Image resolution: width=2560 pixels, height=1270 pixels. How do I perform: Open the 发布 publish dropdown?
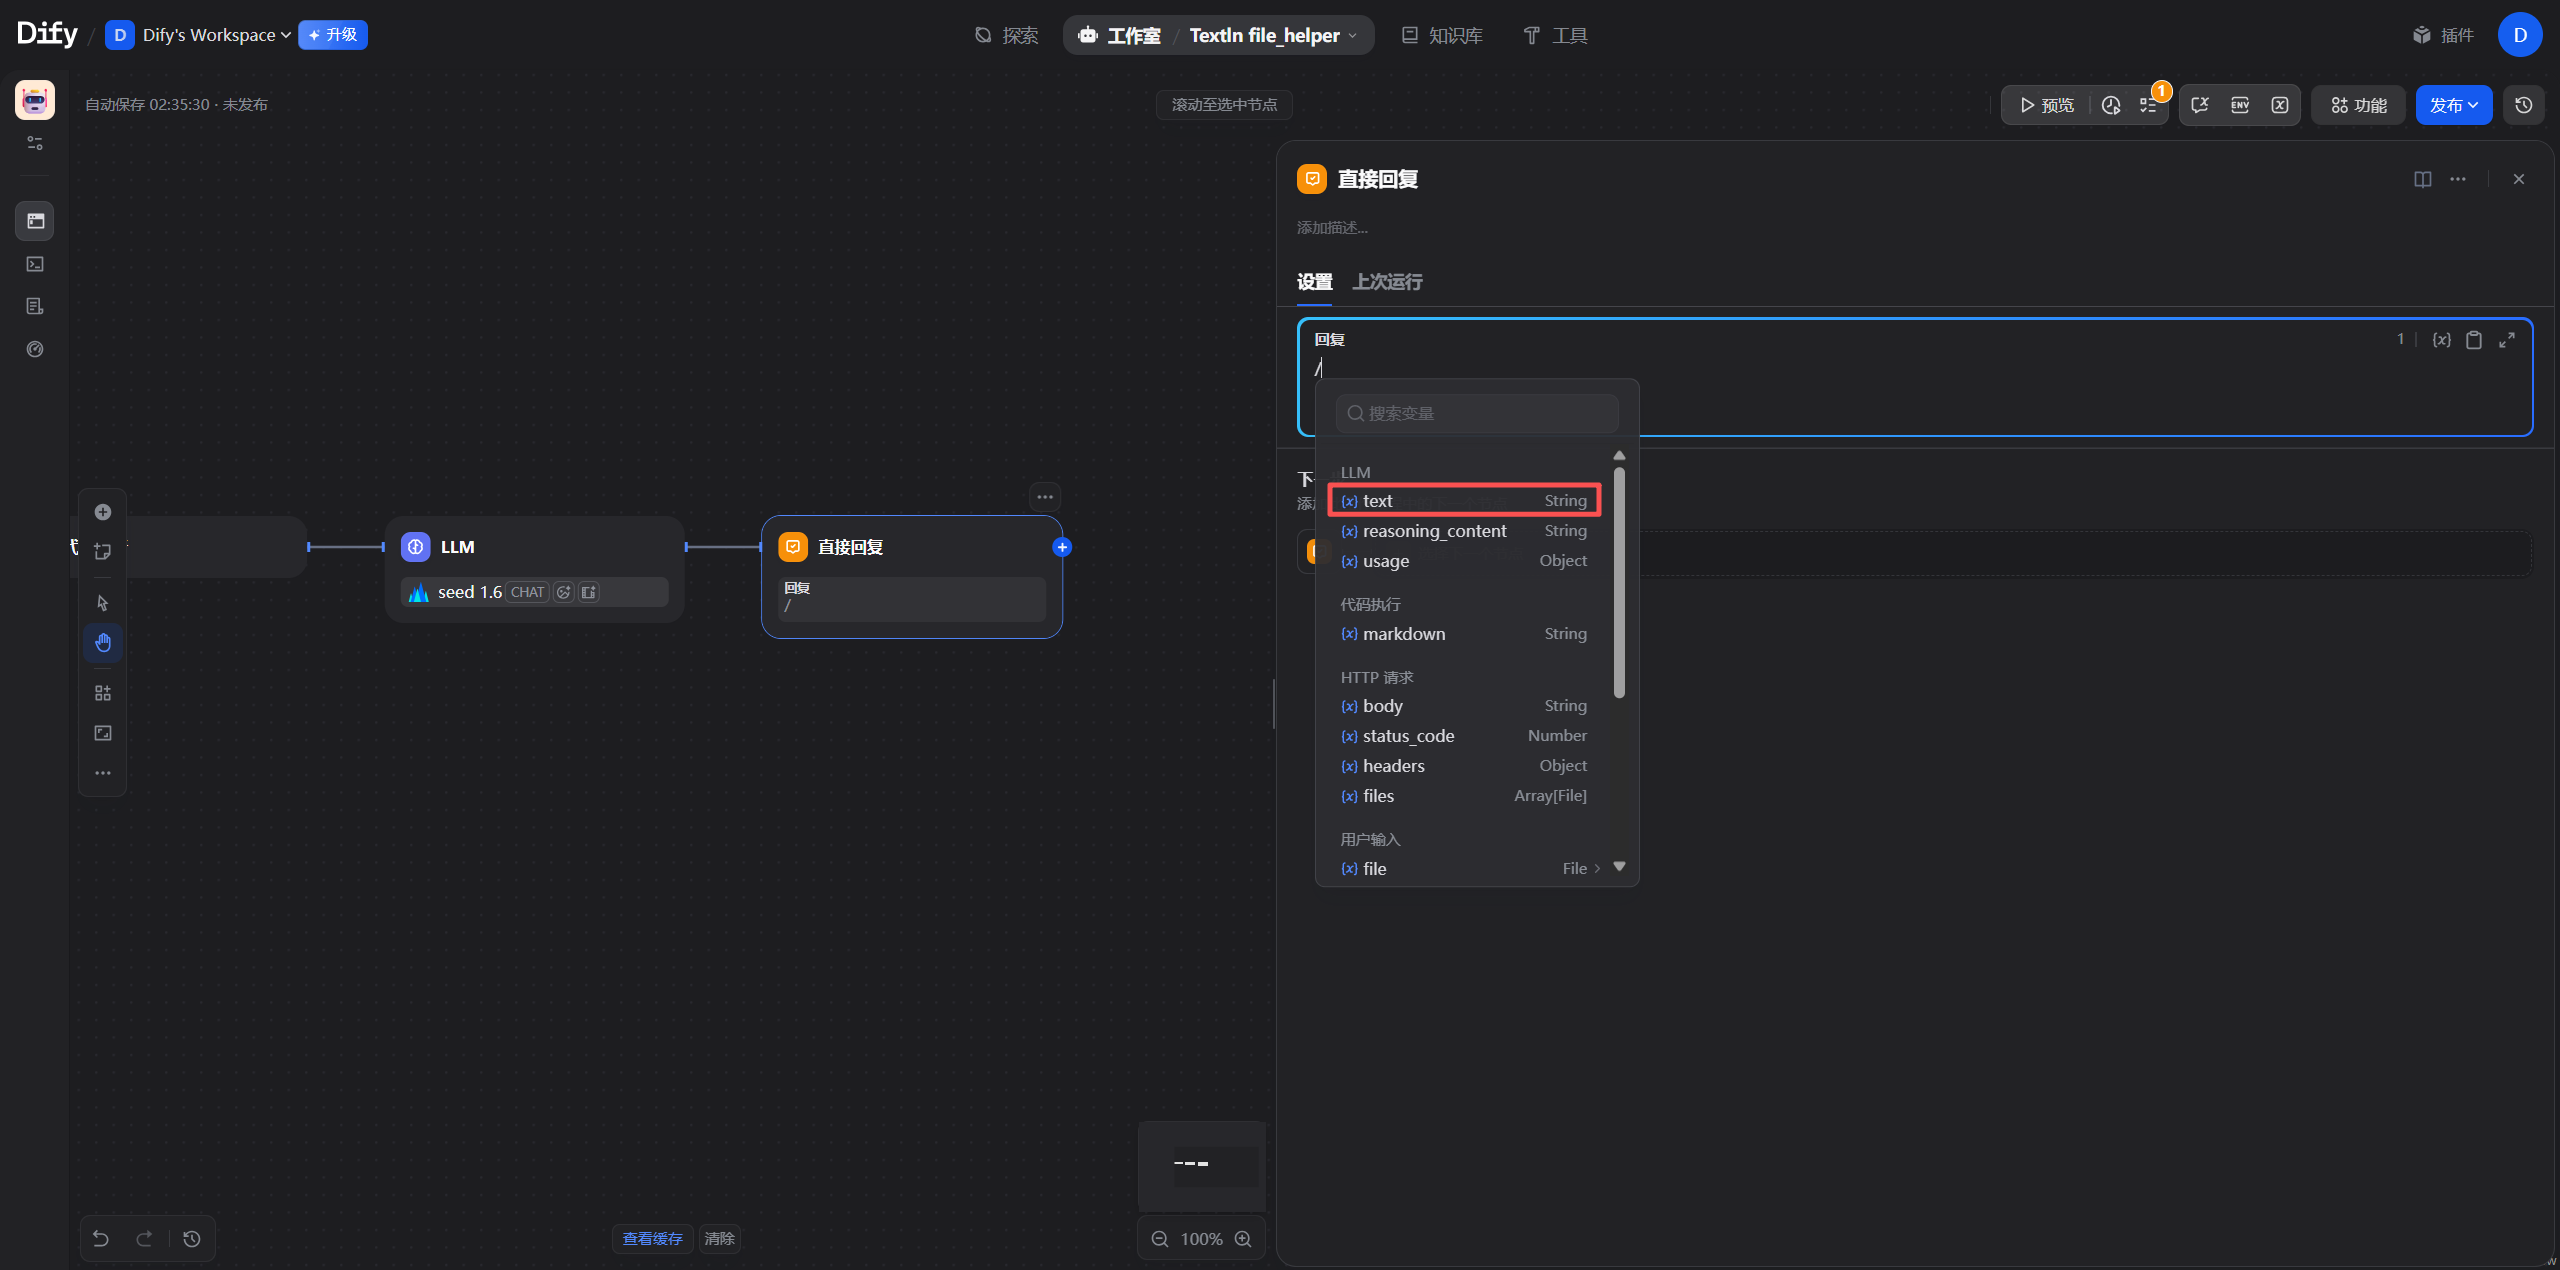pos(2454,105)
